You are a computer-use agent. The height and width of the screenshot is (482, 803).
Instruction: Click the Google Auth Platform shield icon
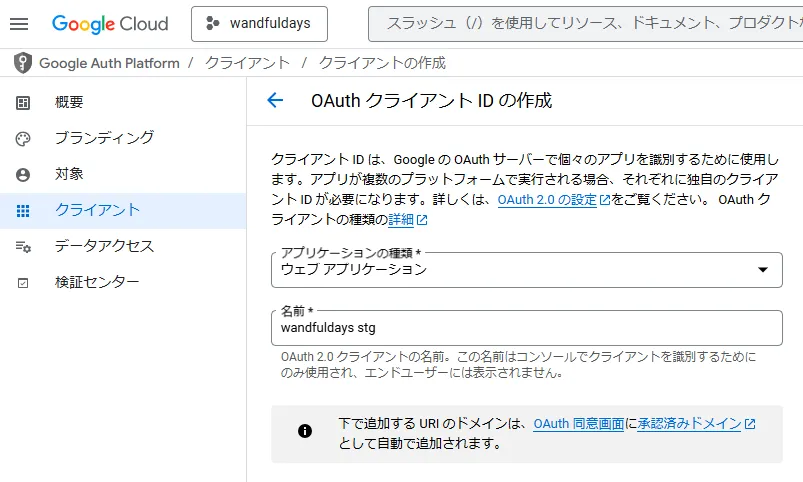coord(23,63)
